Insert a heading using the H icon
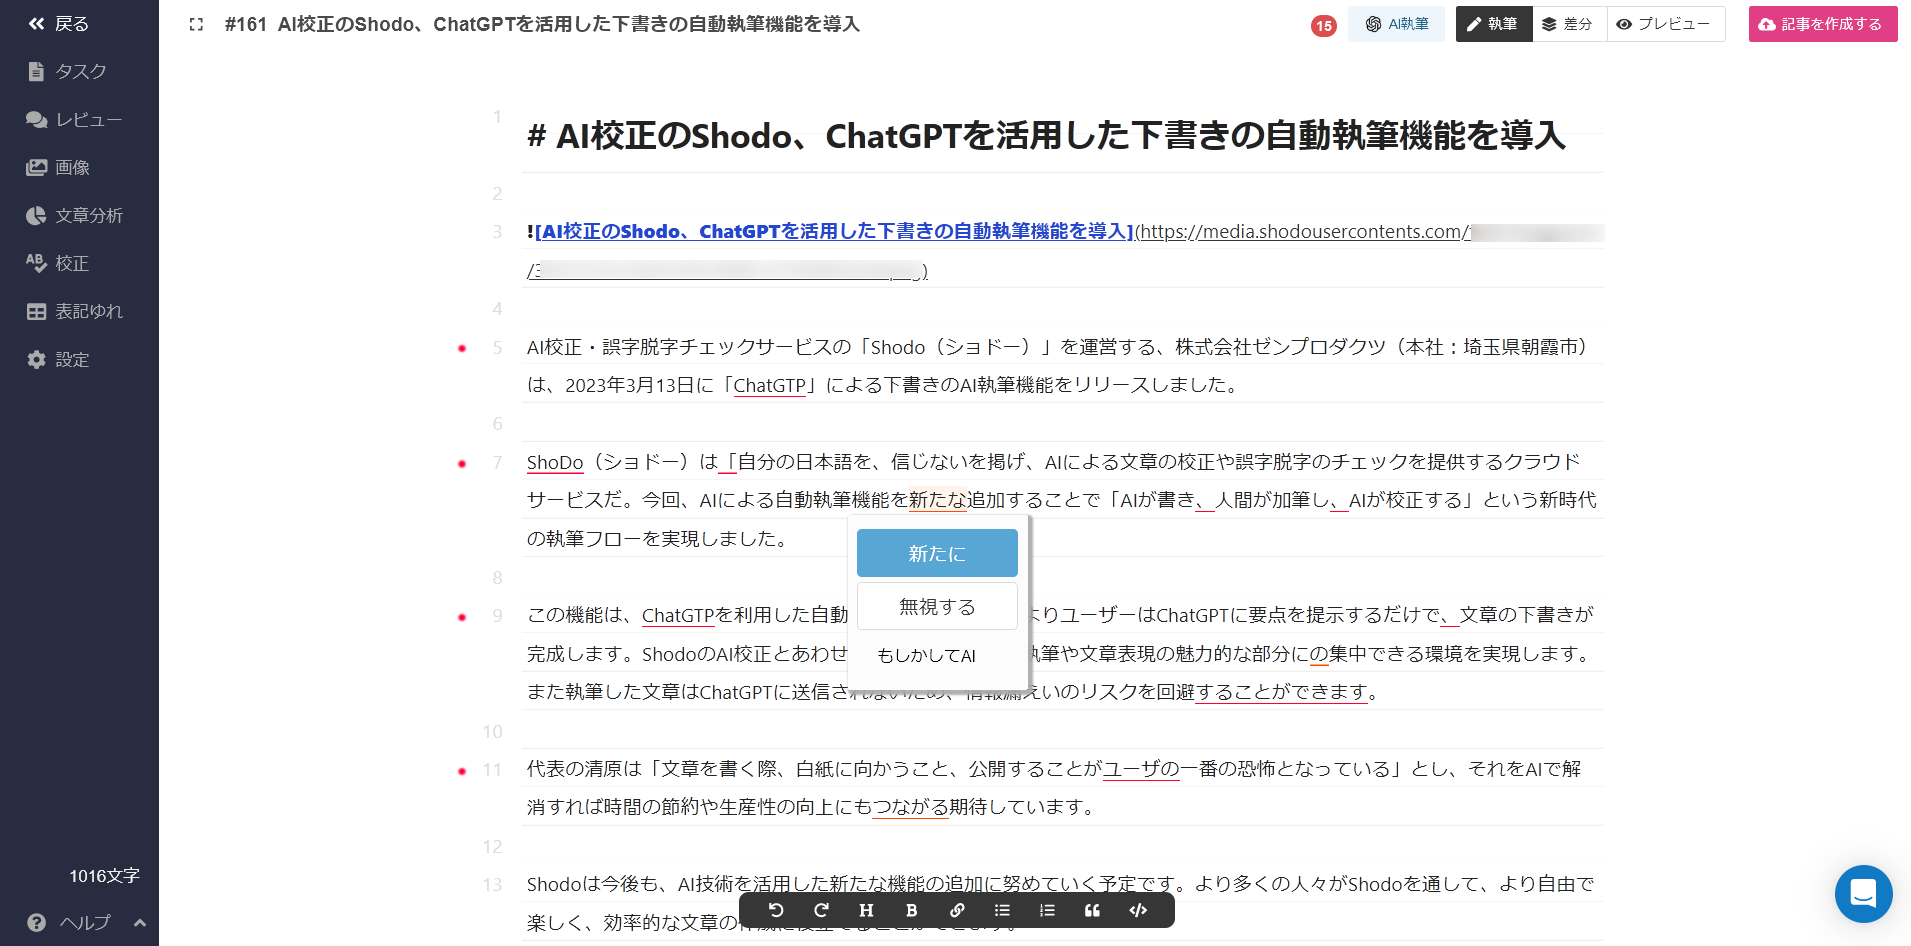This screenshot has width=1911, height=946. (x=866, y=910)
